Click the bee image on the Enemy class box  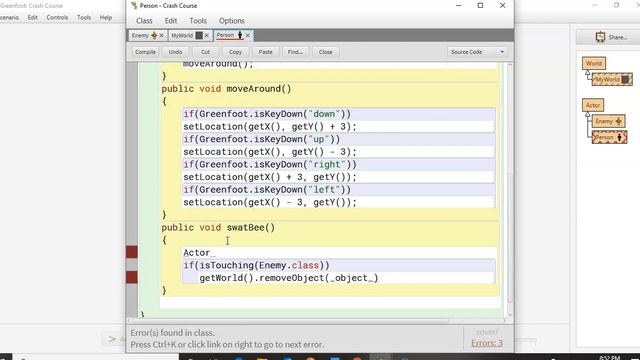(x=618, y=121)
